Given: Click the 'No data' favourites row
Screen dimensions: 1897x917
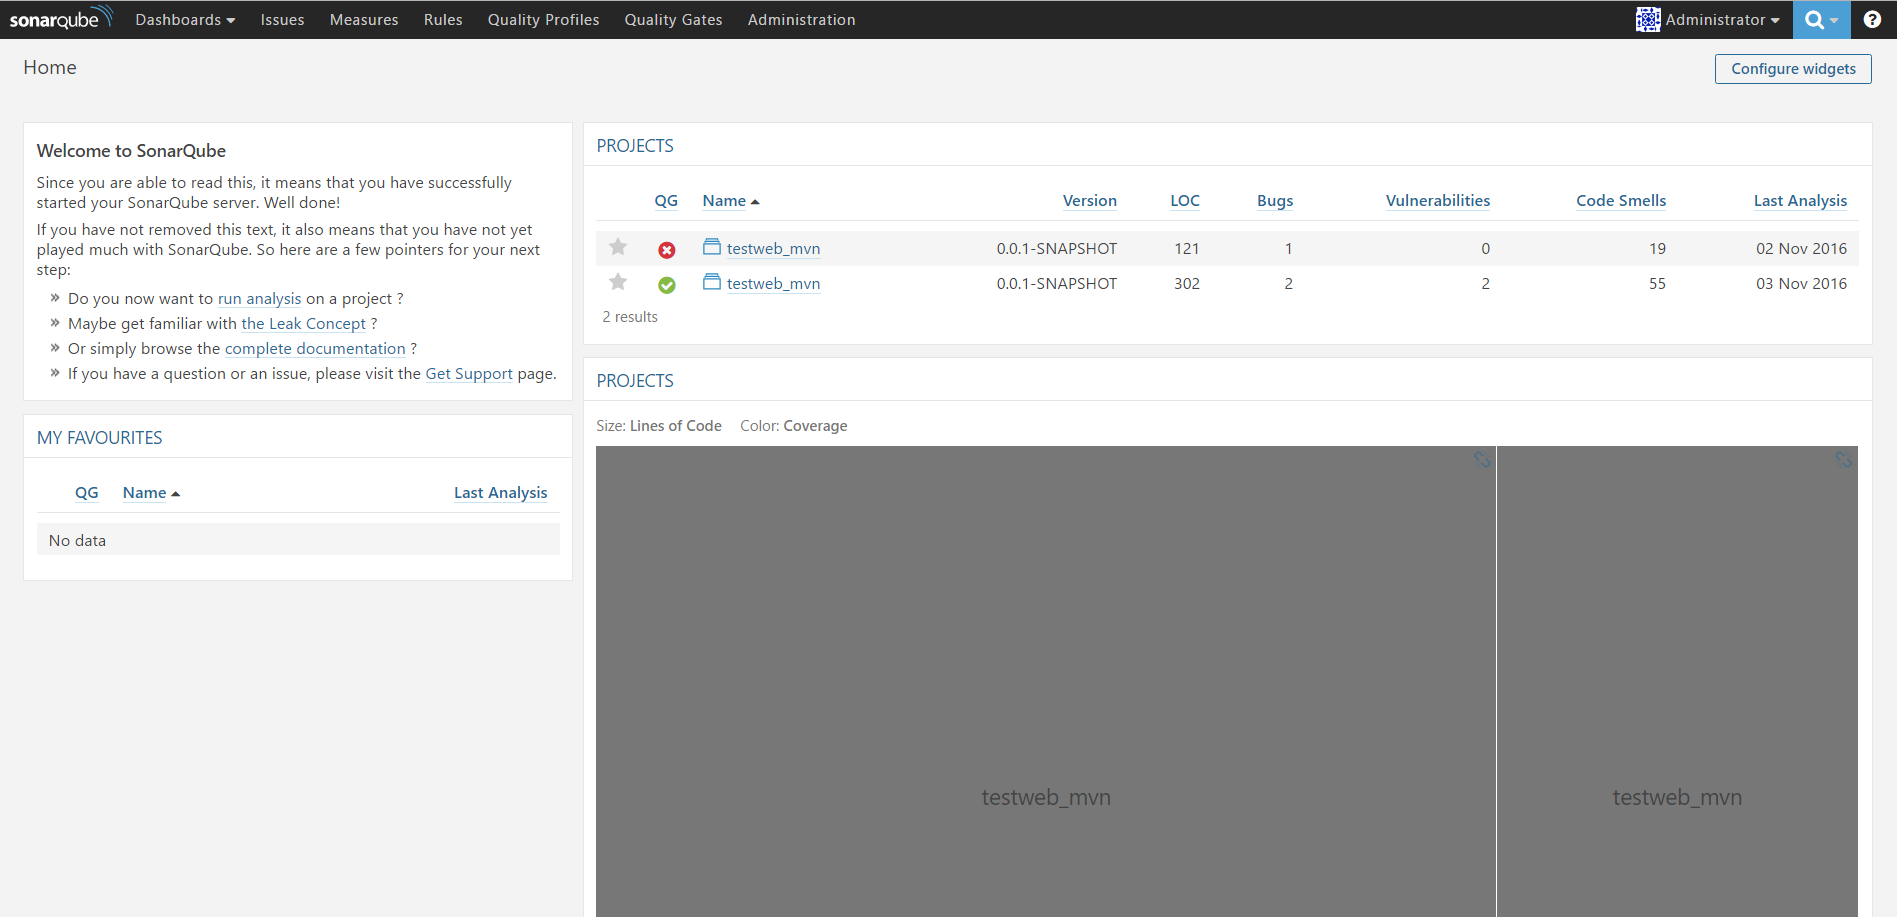Looking at the screenshot, I should click(298, 540).
